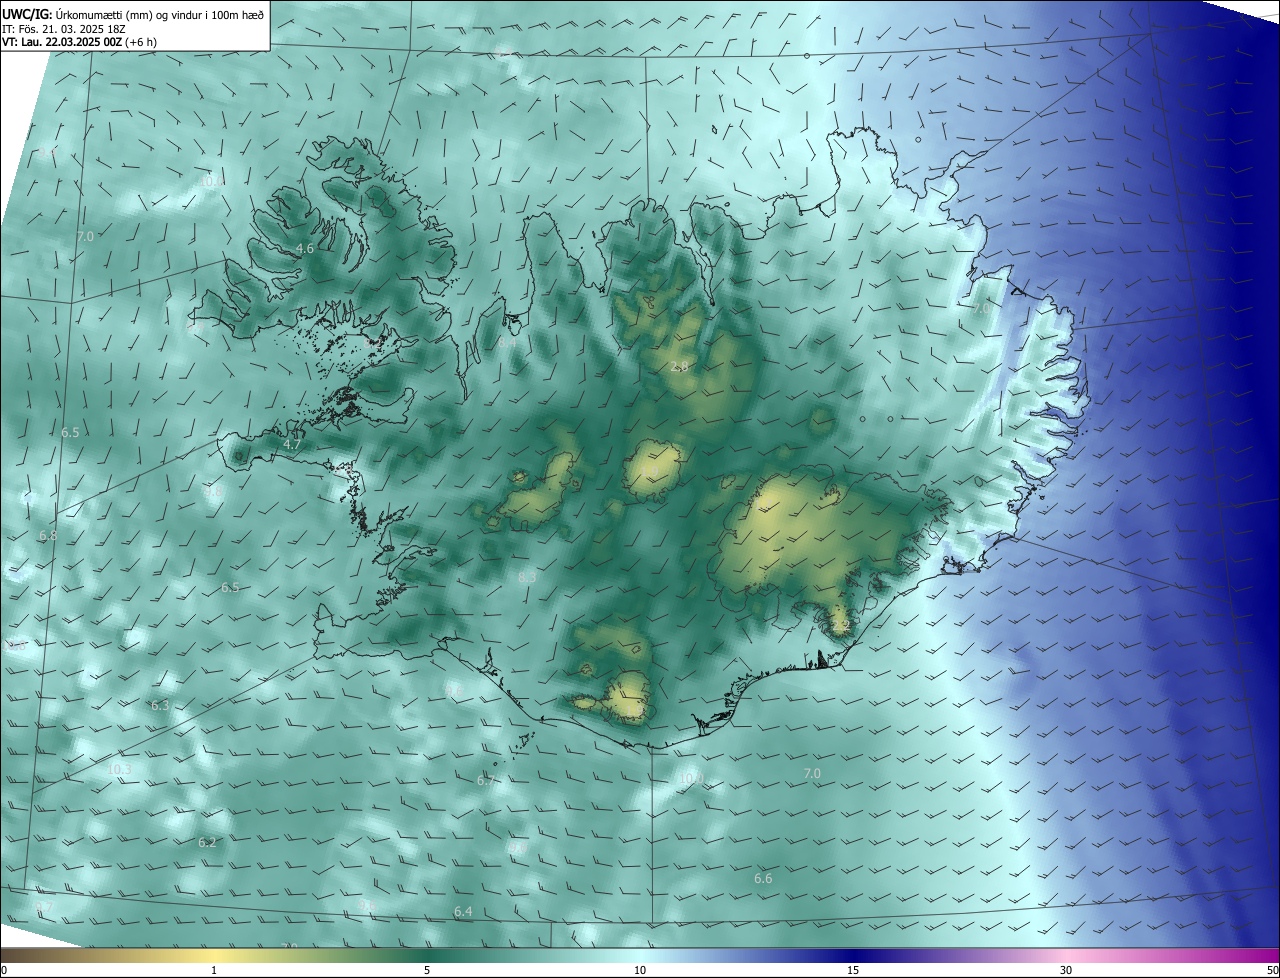Screen dimensions: 1280x978
Task: Click the 6.6 value label
Action: coord(763,878)
